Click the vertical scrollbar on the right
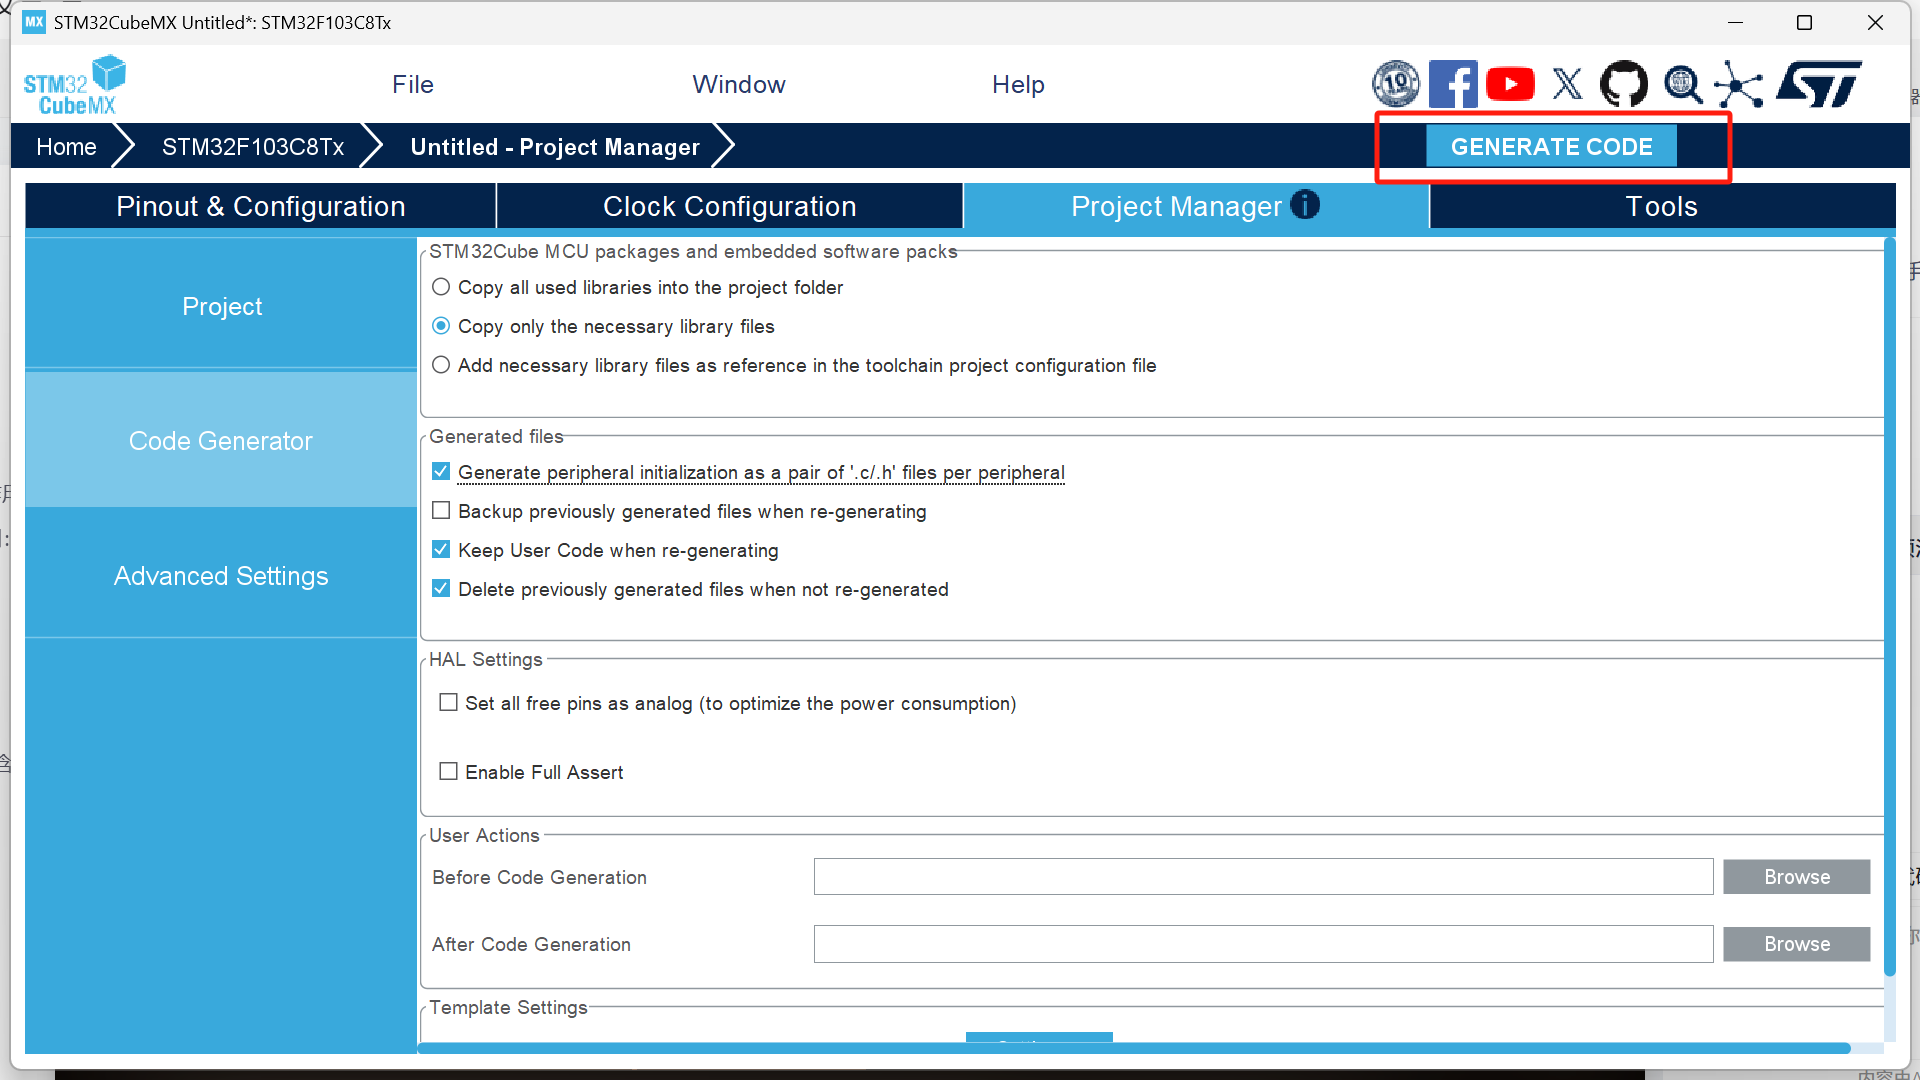 [x=1889, y=600]
